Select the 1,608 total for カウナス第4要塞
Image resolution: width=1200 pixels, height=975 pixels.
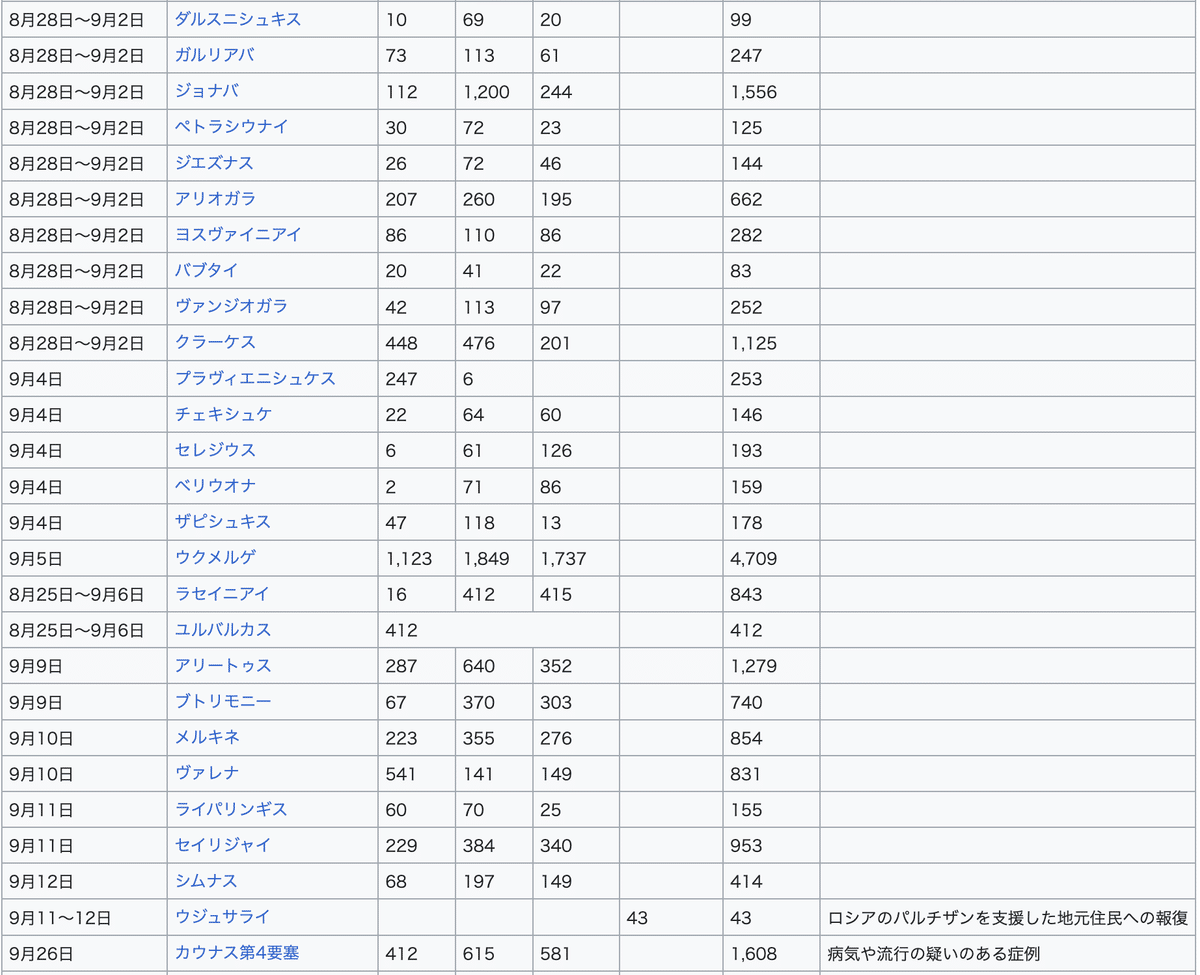(753, 955)
